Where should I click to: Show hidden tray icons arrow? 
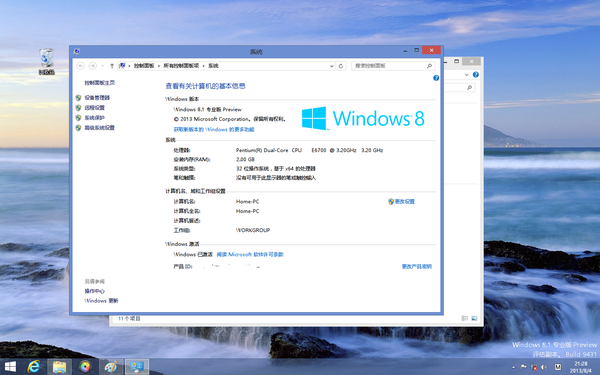pos(514,367)
